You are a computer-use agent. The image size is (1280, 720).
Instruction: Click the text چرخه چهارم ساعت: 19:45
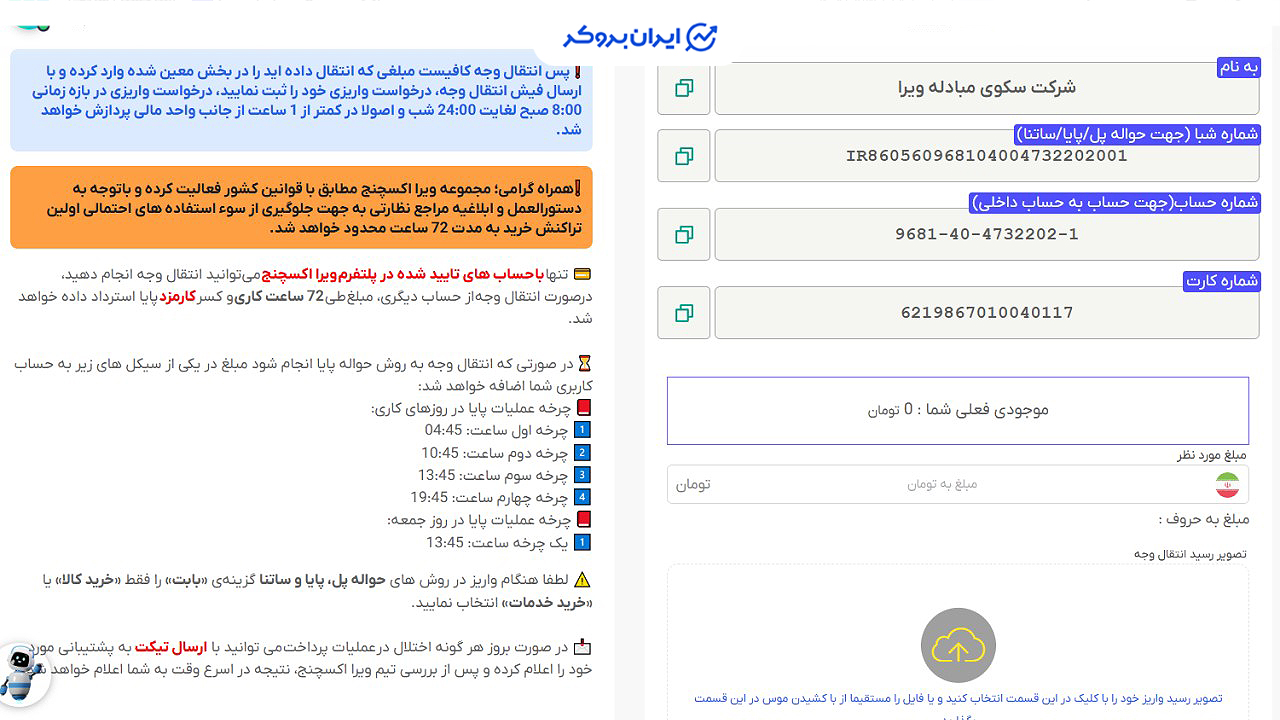click(x=489, y=497)
